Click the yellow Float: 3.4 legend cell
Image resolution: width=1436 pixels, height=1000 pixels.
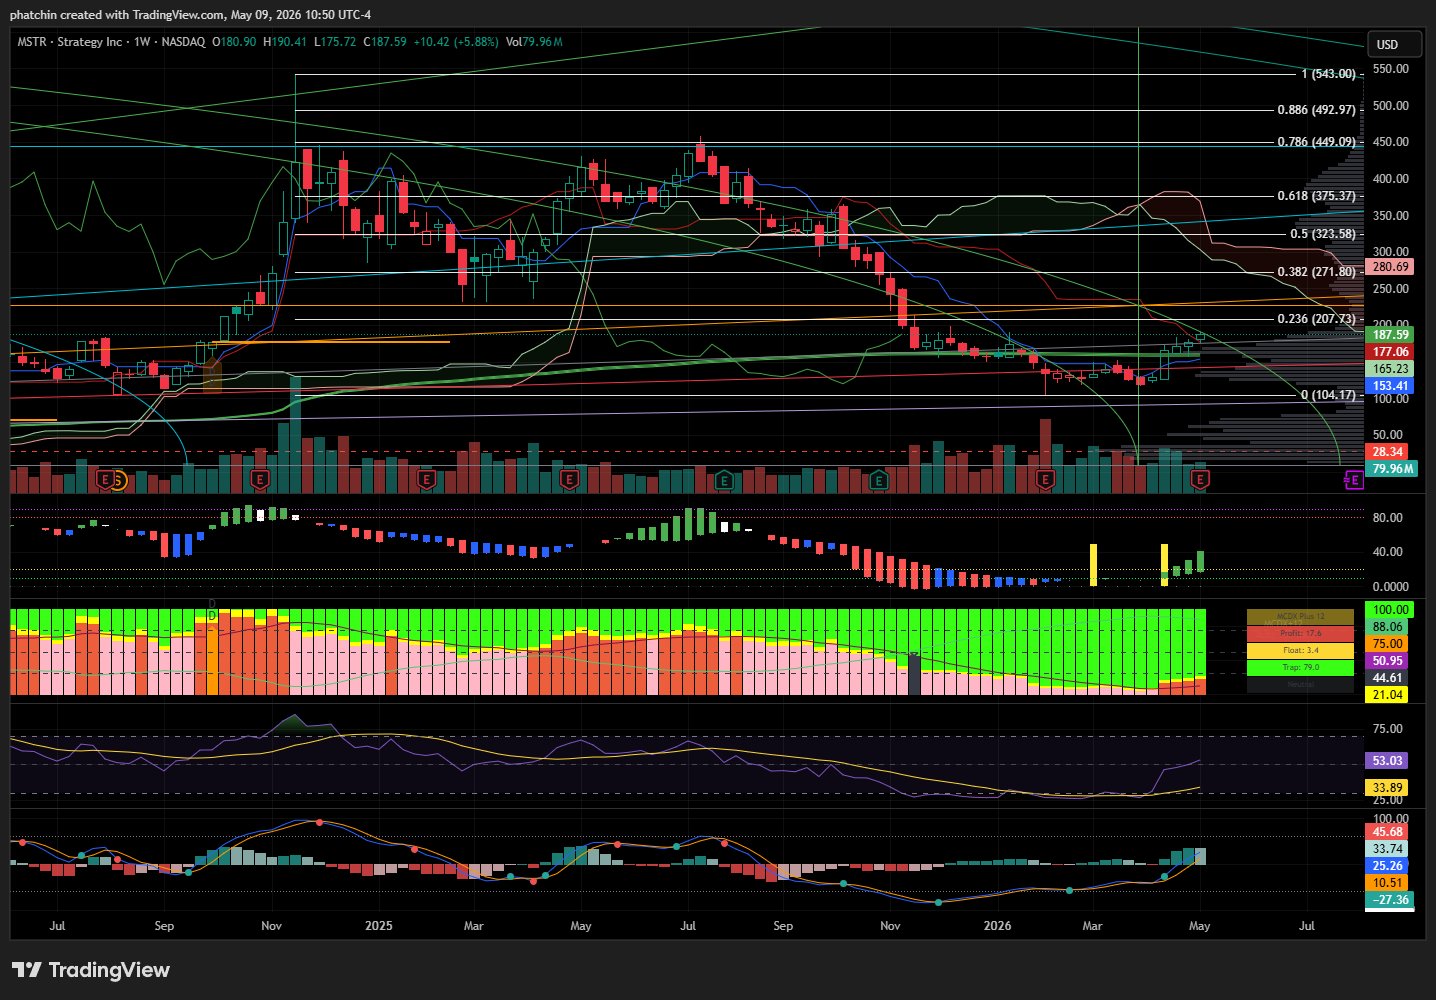click(1300, 650)
